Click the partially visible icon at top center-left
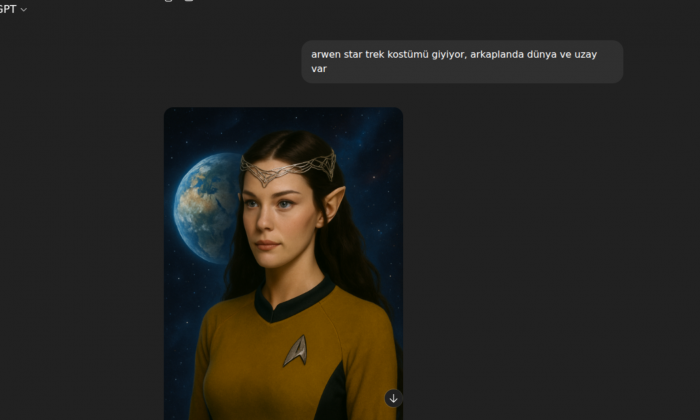 [168, 1]
